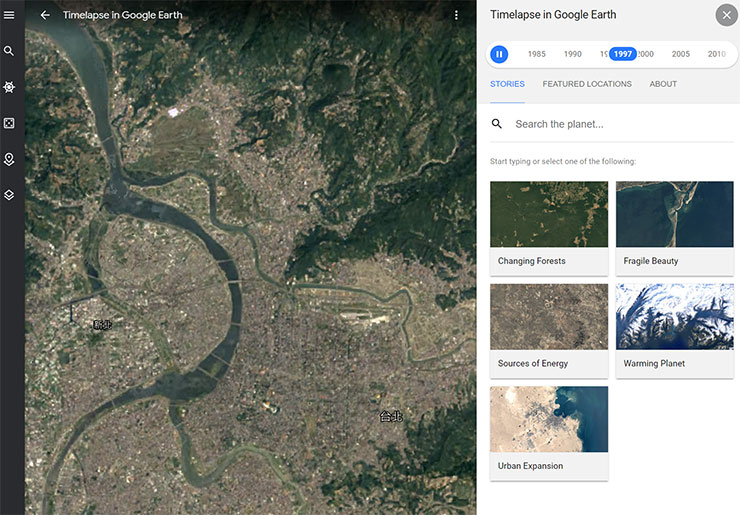Screen dimensions: 740x515
Task: Click the magnifier icon in search box
Action: click(x=496, y=124)
